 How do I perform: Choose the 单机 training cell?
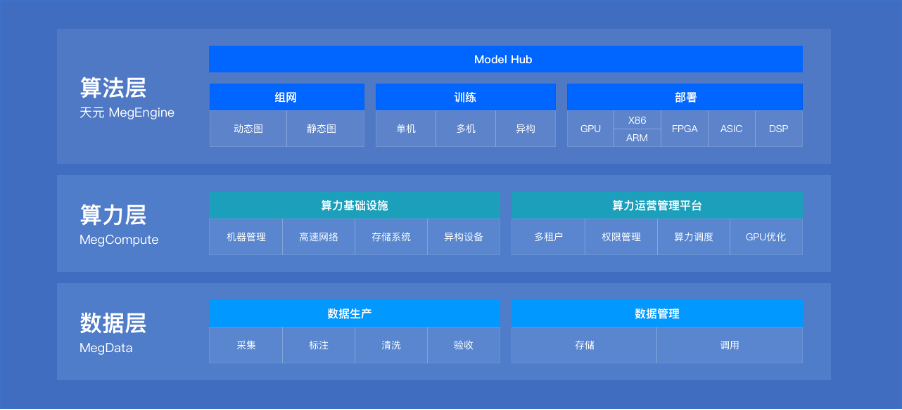coord(406,129)
